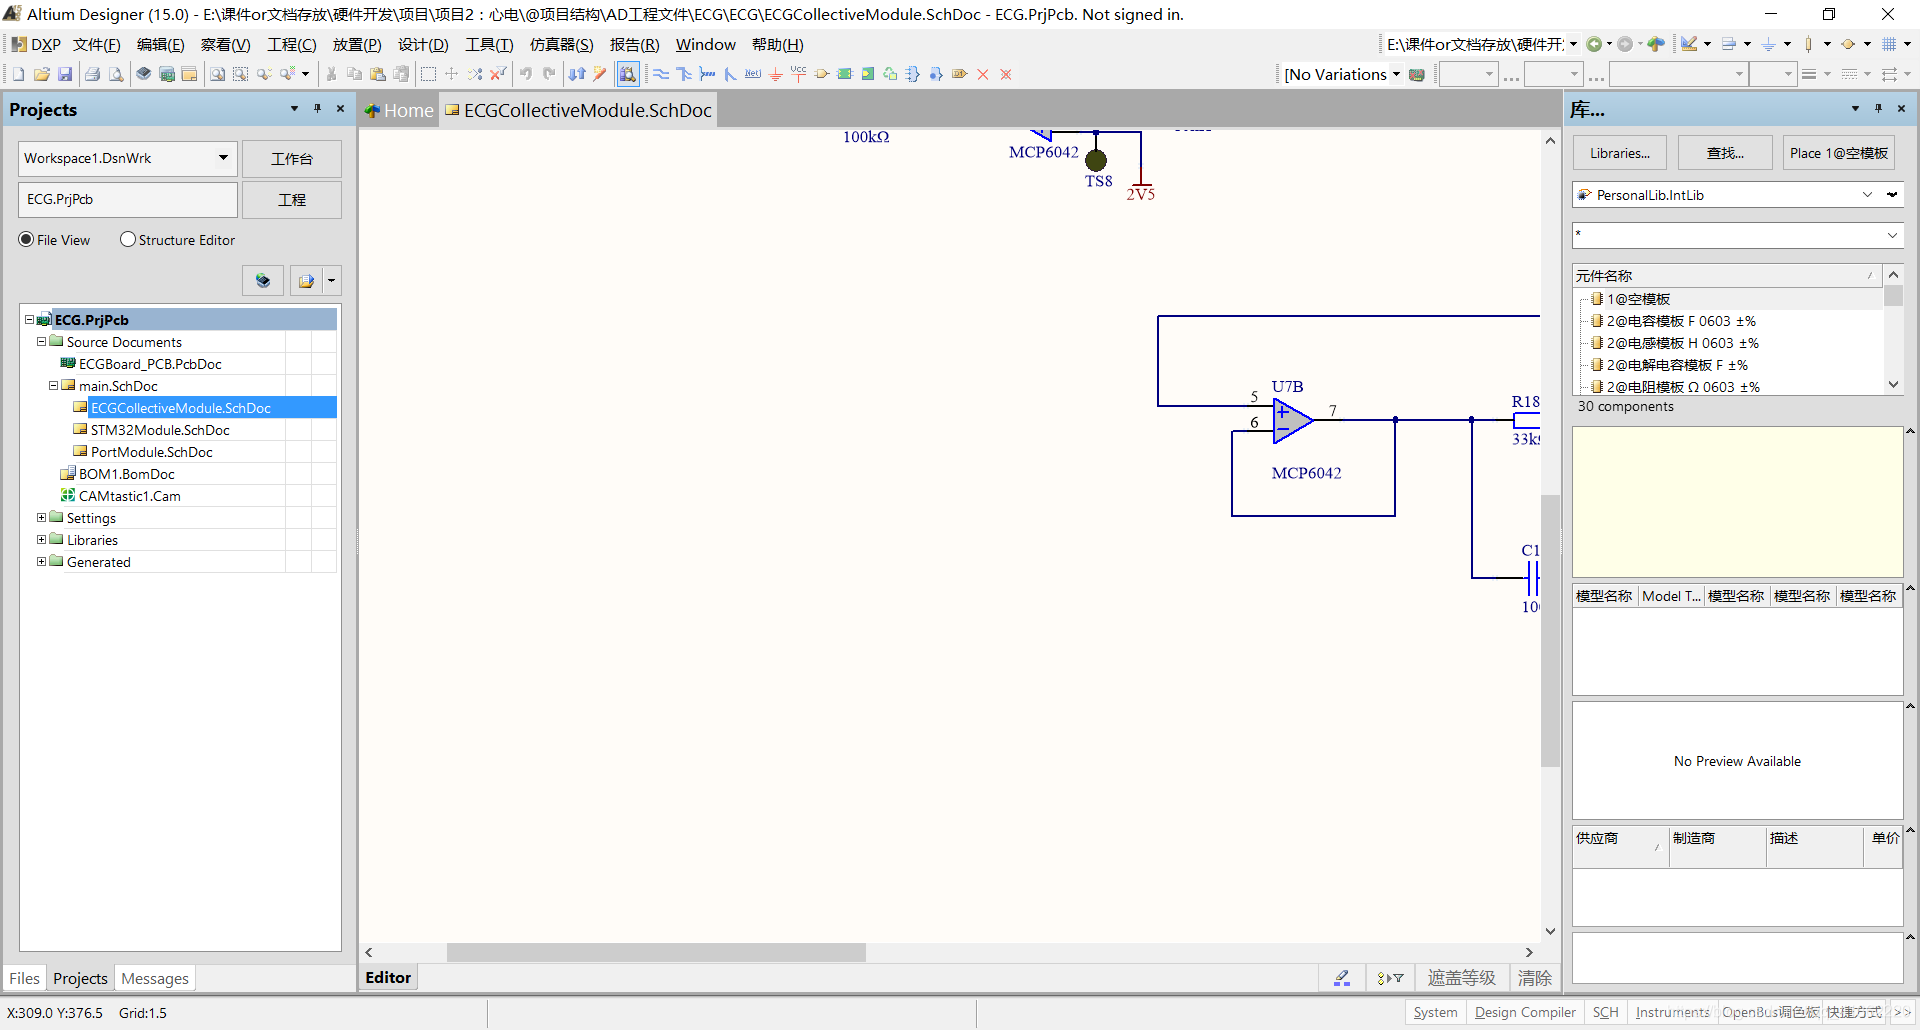Open the Window menu
The height and width of the screenshot is (1030, 1920).
coord(706,45)
